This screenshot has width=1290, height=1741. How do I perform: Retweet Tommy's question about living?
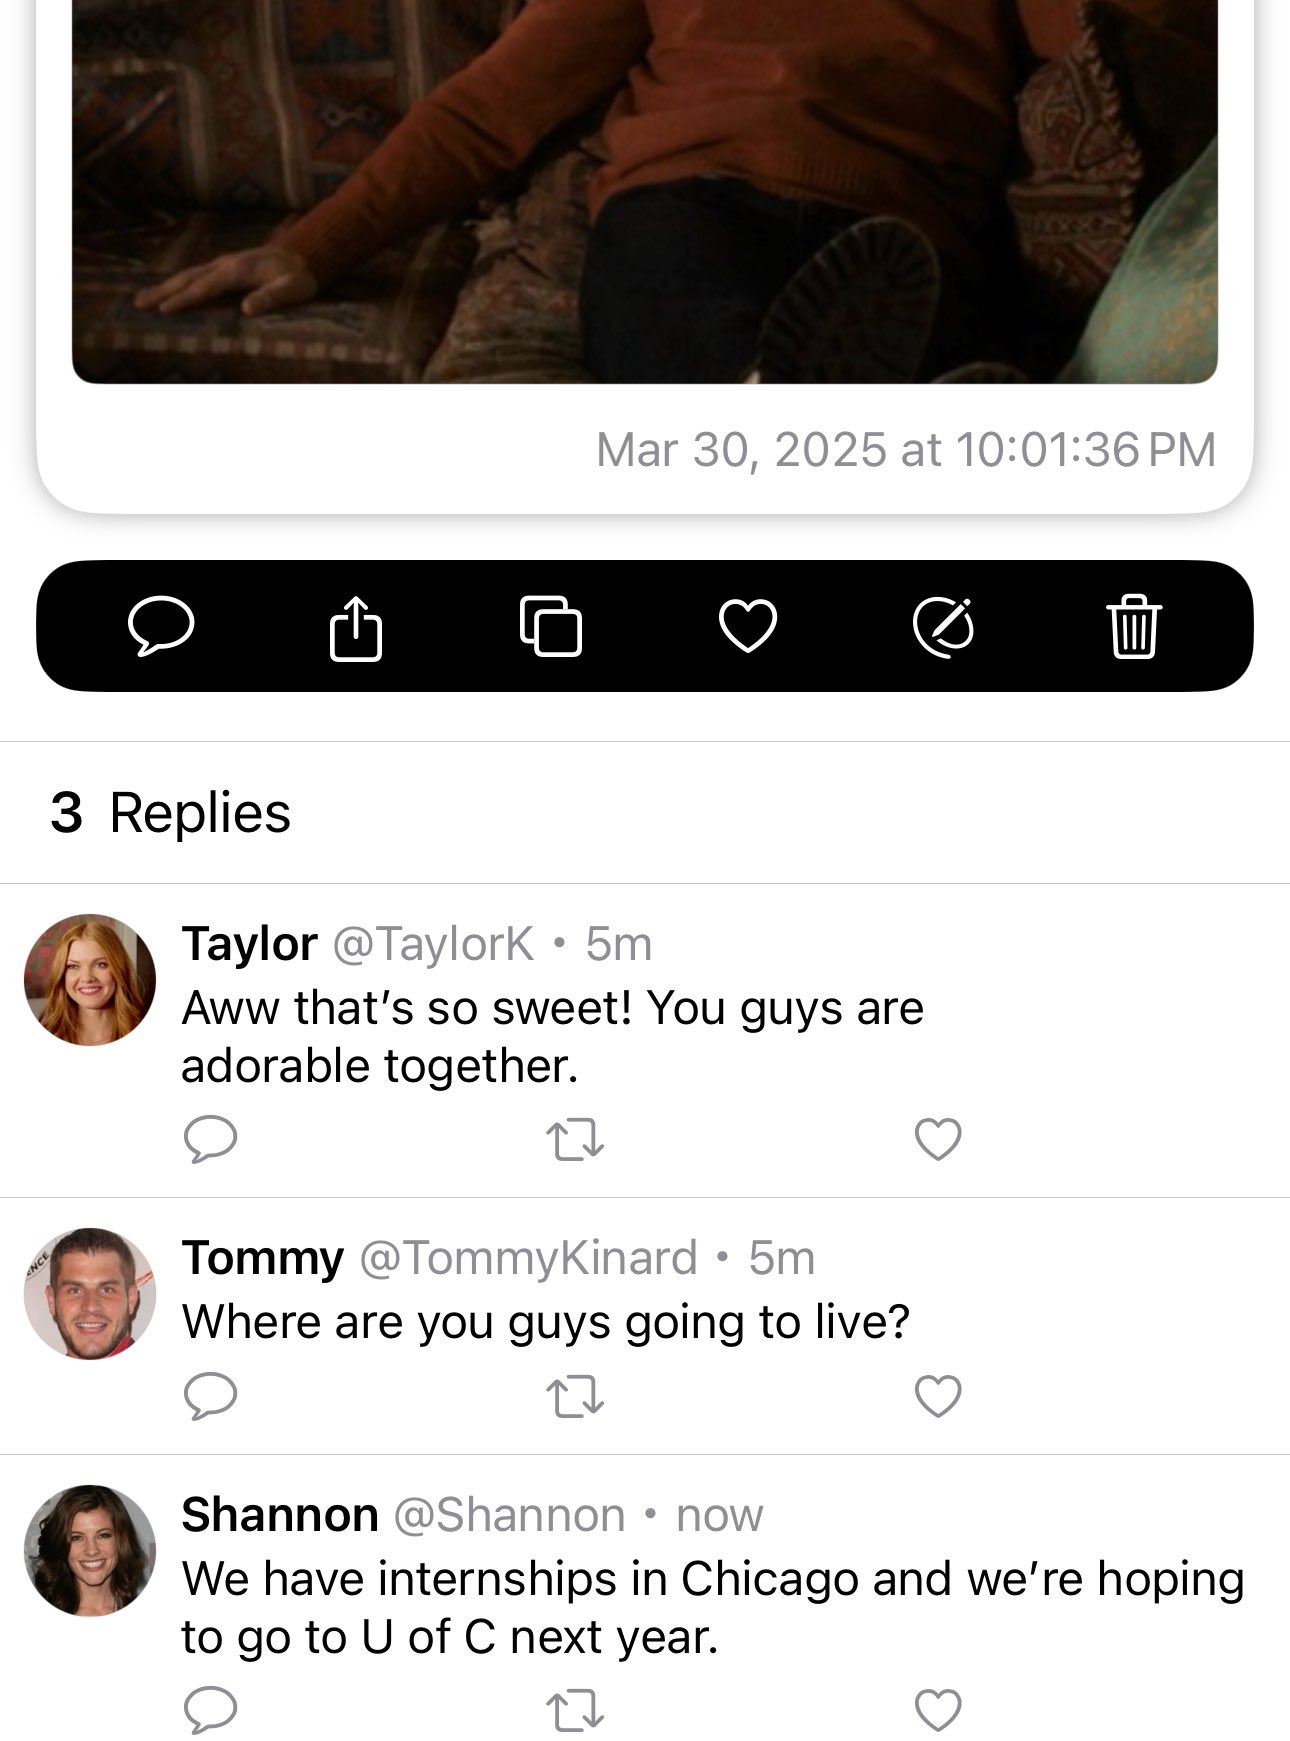[575, 1397]
